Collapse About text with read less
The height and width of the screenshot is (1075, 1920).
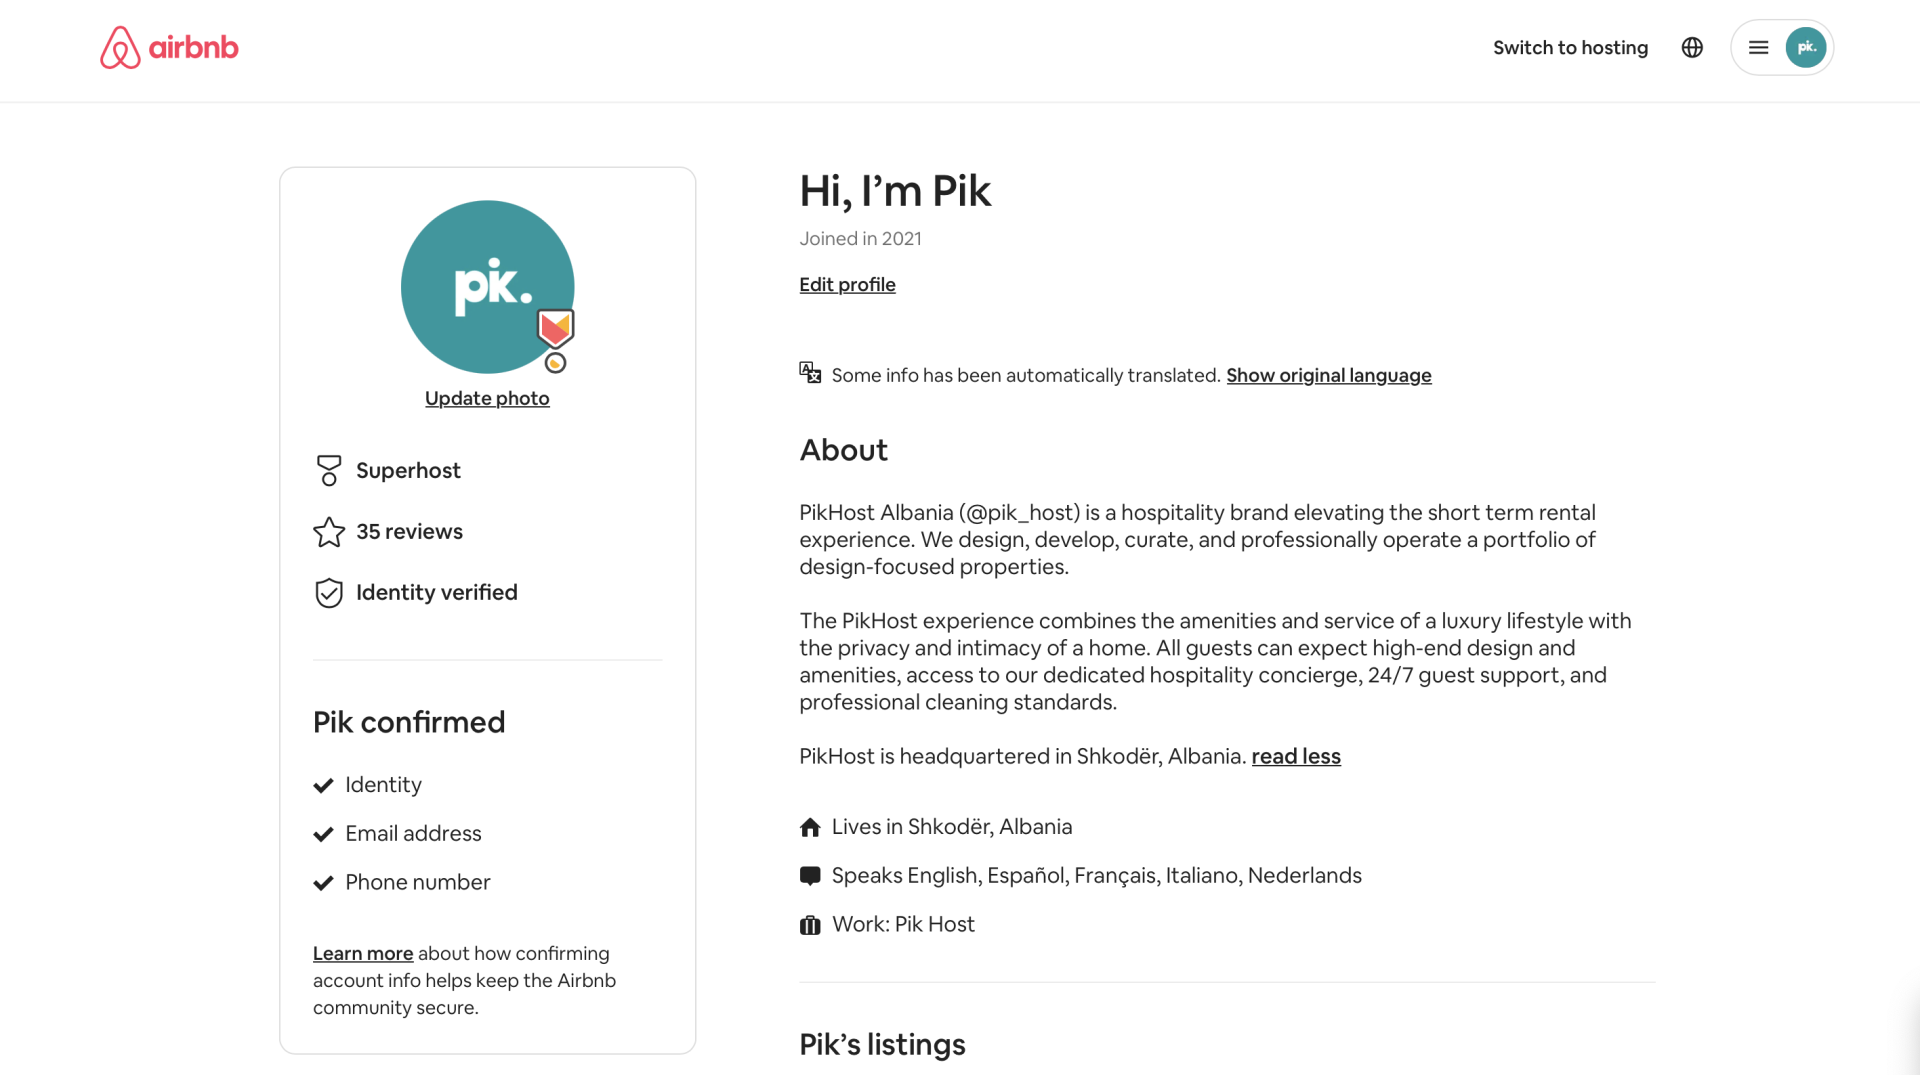(1295, 757)
